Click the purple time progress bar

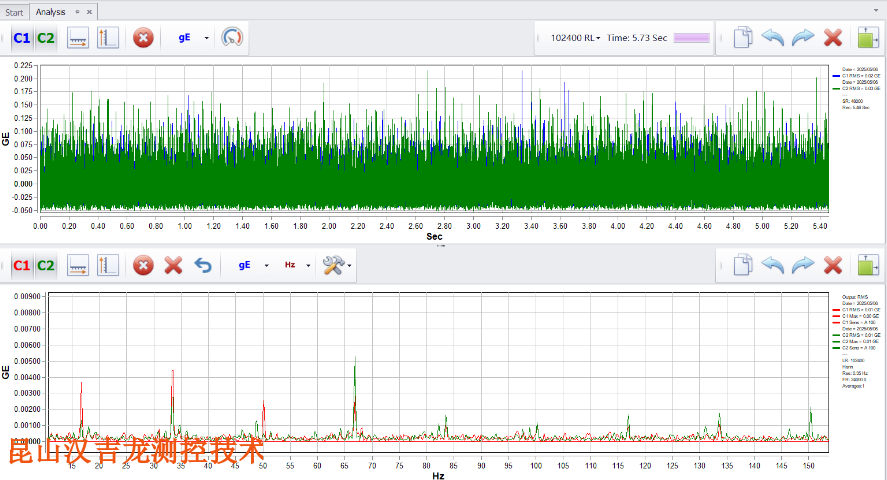pos(692,38)
